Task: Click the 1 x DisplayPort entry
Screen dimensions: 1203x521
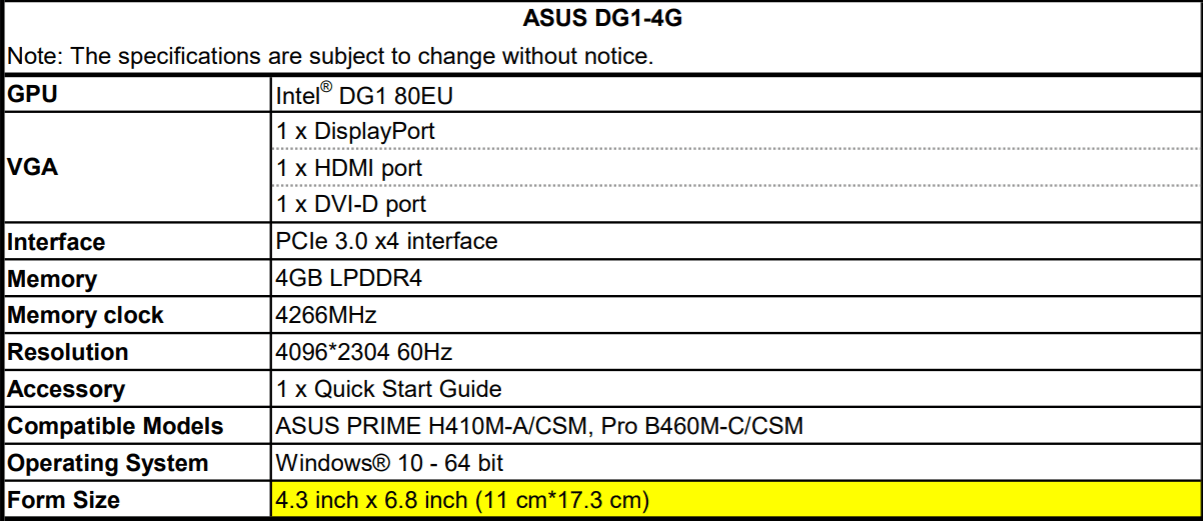Action: (355, 131)
